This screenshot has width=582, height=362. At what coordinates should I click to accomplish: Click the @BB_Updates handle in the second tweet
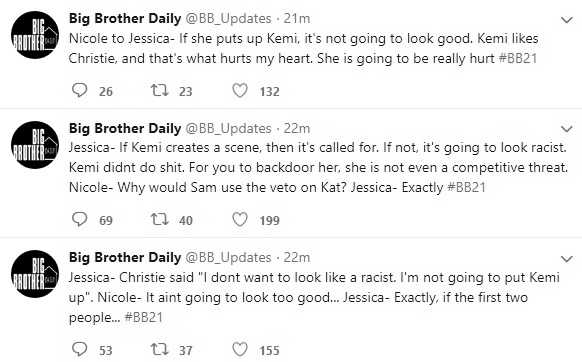(228, 128)
